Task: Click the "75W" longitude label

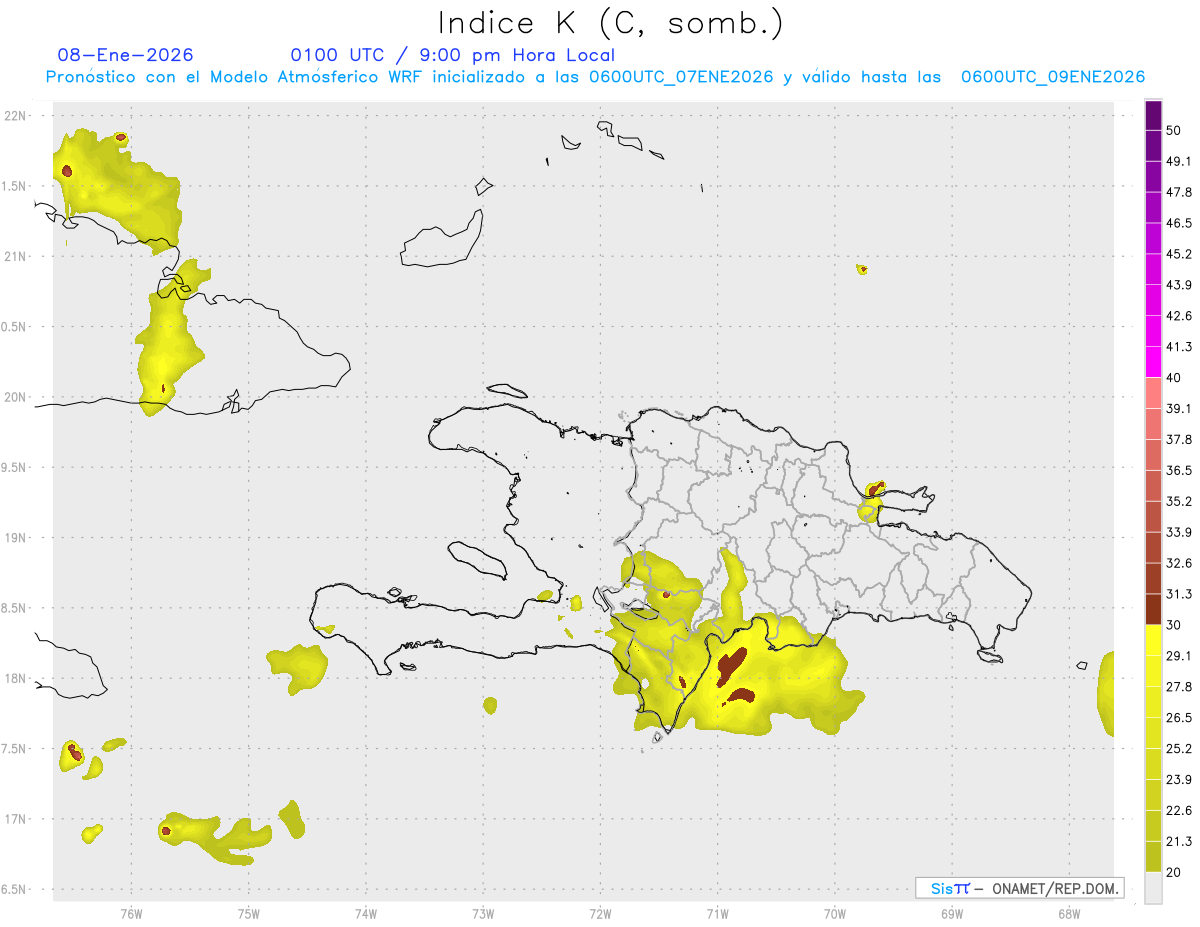Action: pos(249,914)
